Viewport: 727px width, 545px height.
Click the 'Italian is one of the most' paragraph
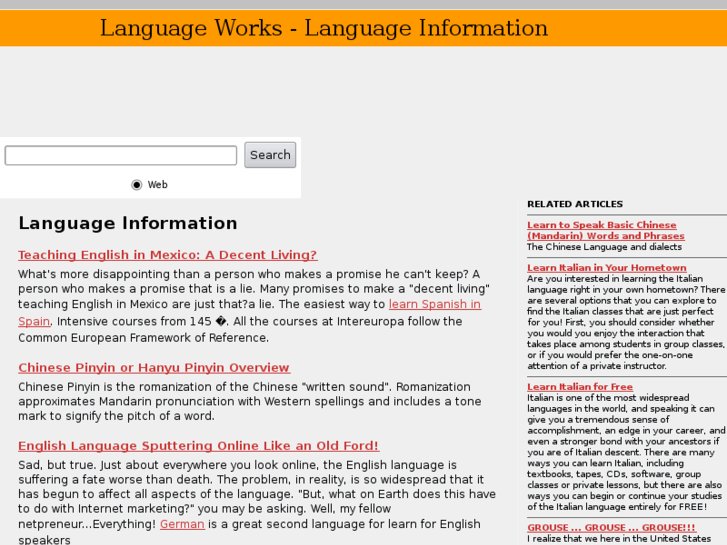tap(626, 452)
